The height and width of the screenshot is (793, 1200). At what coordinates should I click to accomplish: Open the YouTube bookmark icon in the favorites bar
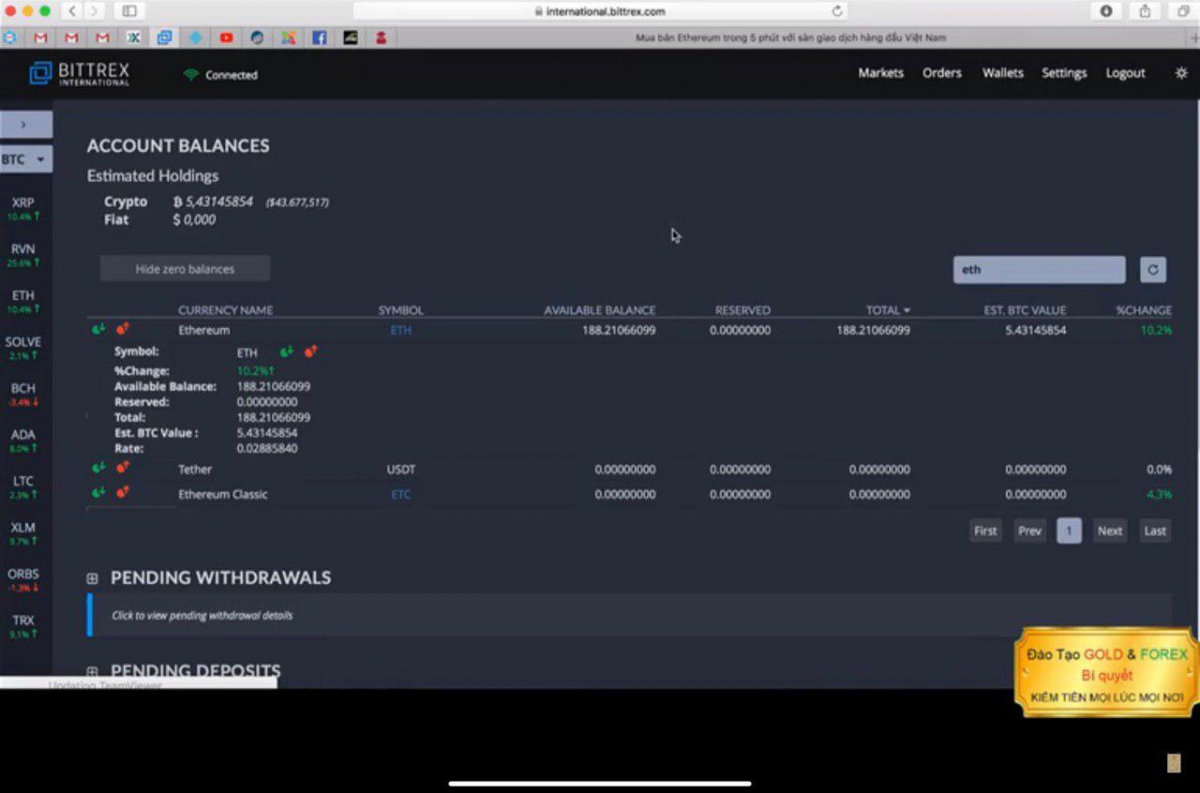pos(226,38)
